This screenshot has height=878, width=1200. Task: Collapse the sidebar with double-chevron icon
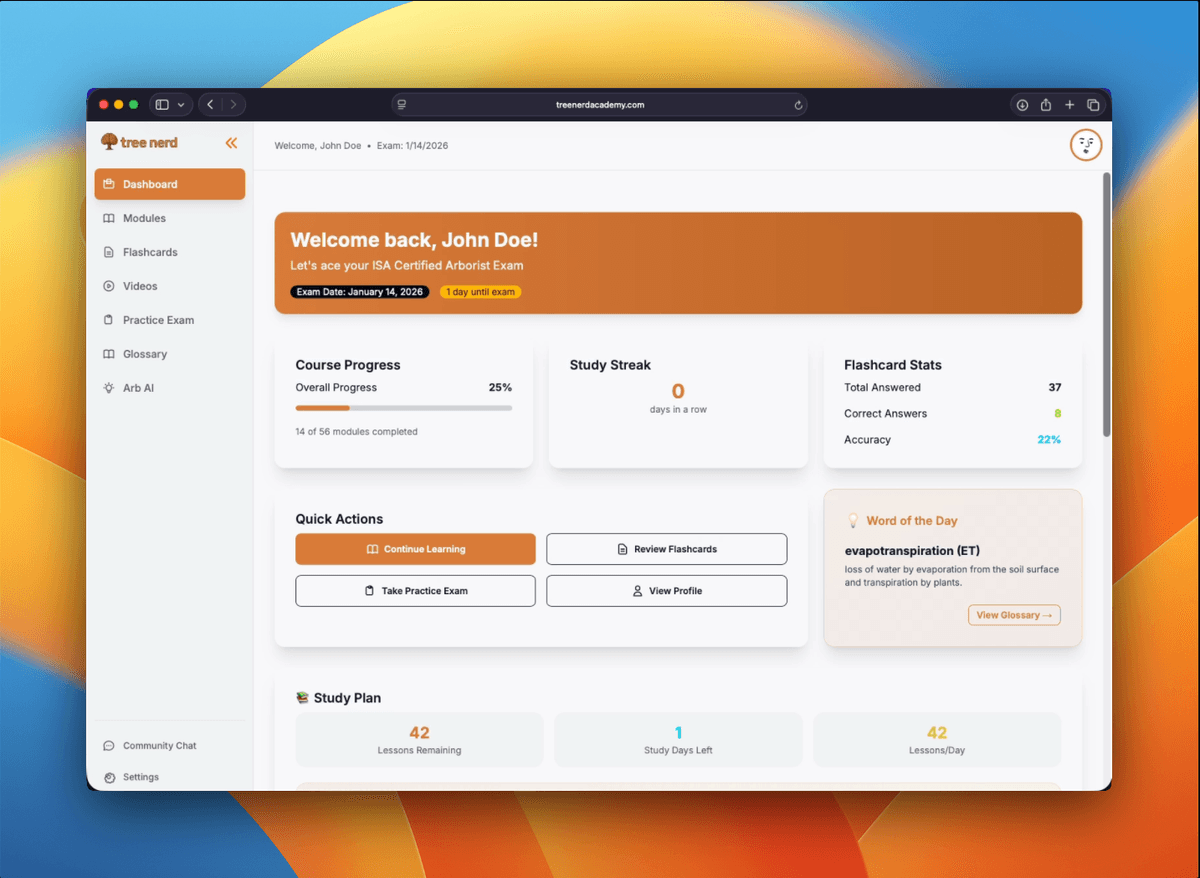click(231, 143)
